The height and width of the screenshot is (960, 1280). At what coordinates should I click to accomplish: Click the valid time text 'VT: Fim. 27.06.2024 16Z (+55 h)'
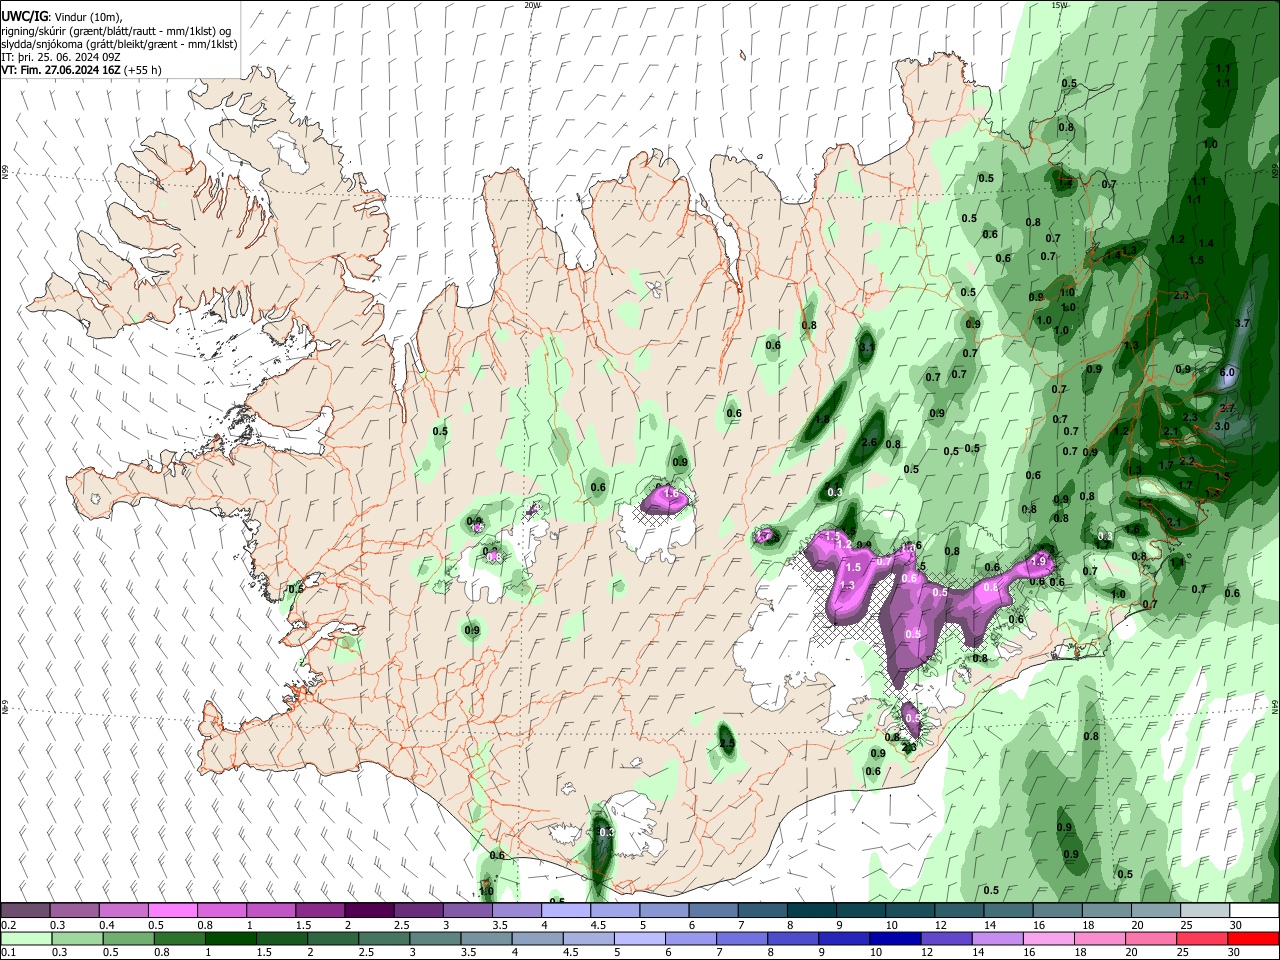[x=82, y=70]
